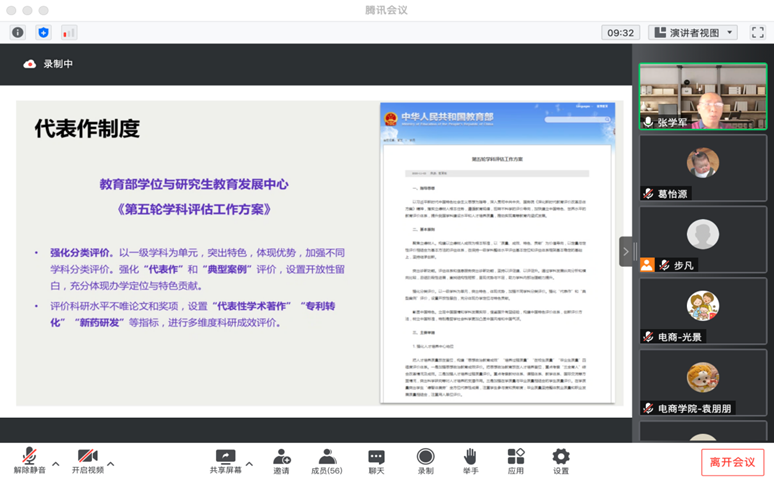Raise hand with 举手 icon

click(470, 461)
